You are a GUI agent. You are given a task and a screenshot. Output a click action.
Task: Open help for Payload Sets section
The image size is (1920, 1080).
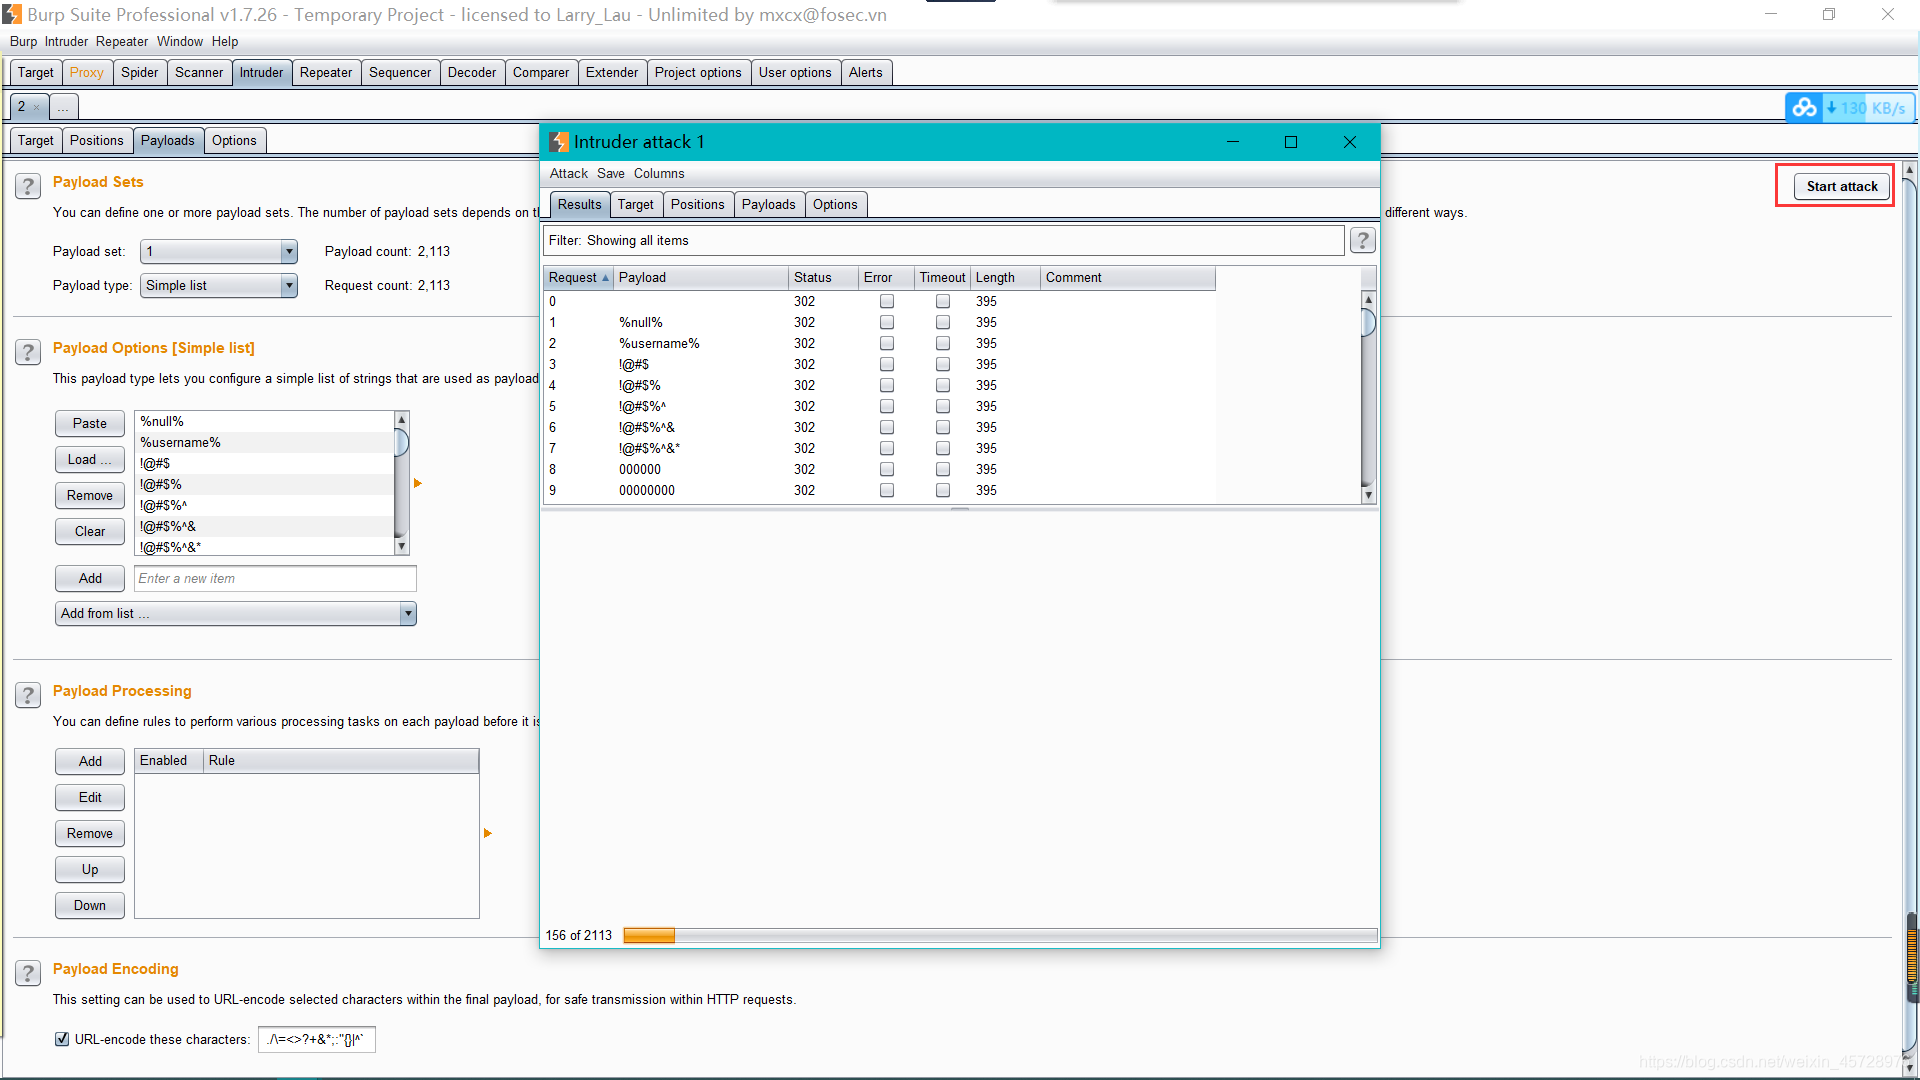[28, 186]
